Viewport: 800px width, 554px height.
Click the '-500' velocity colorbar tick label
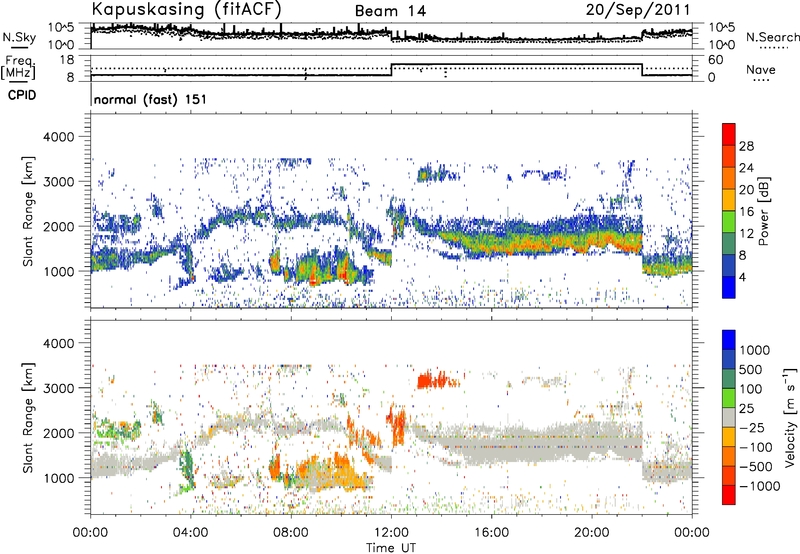click(x=756, y=466)
